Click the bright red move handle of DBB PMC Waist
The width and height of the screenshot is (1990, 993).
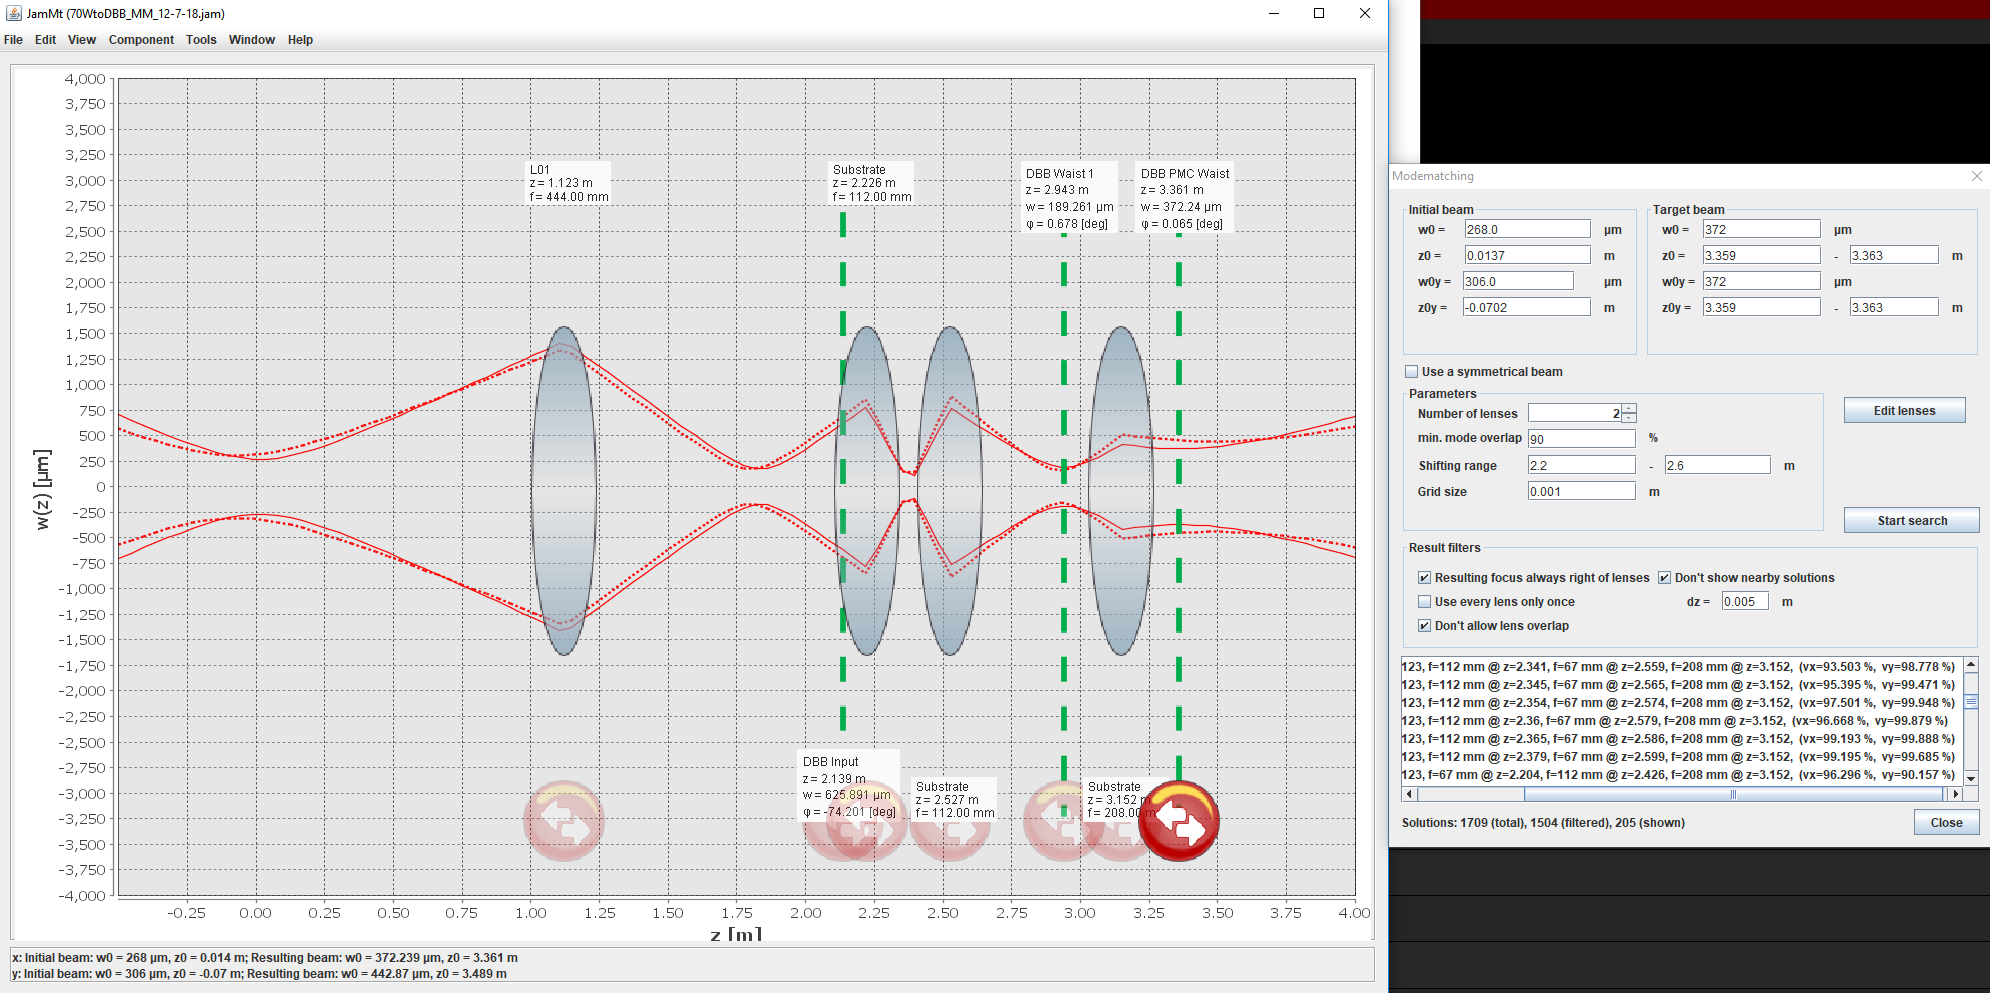(x=1179, y=821)
